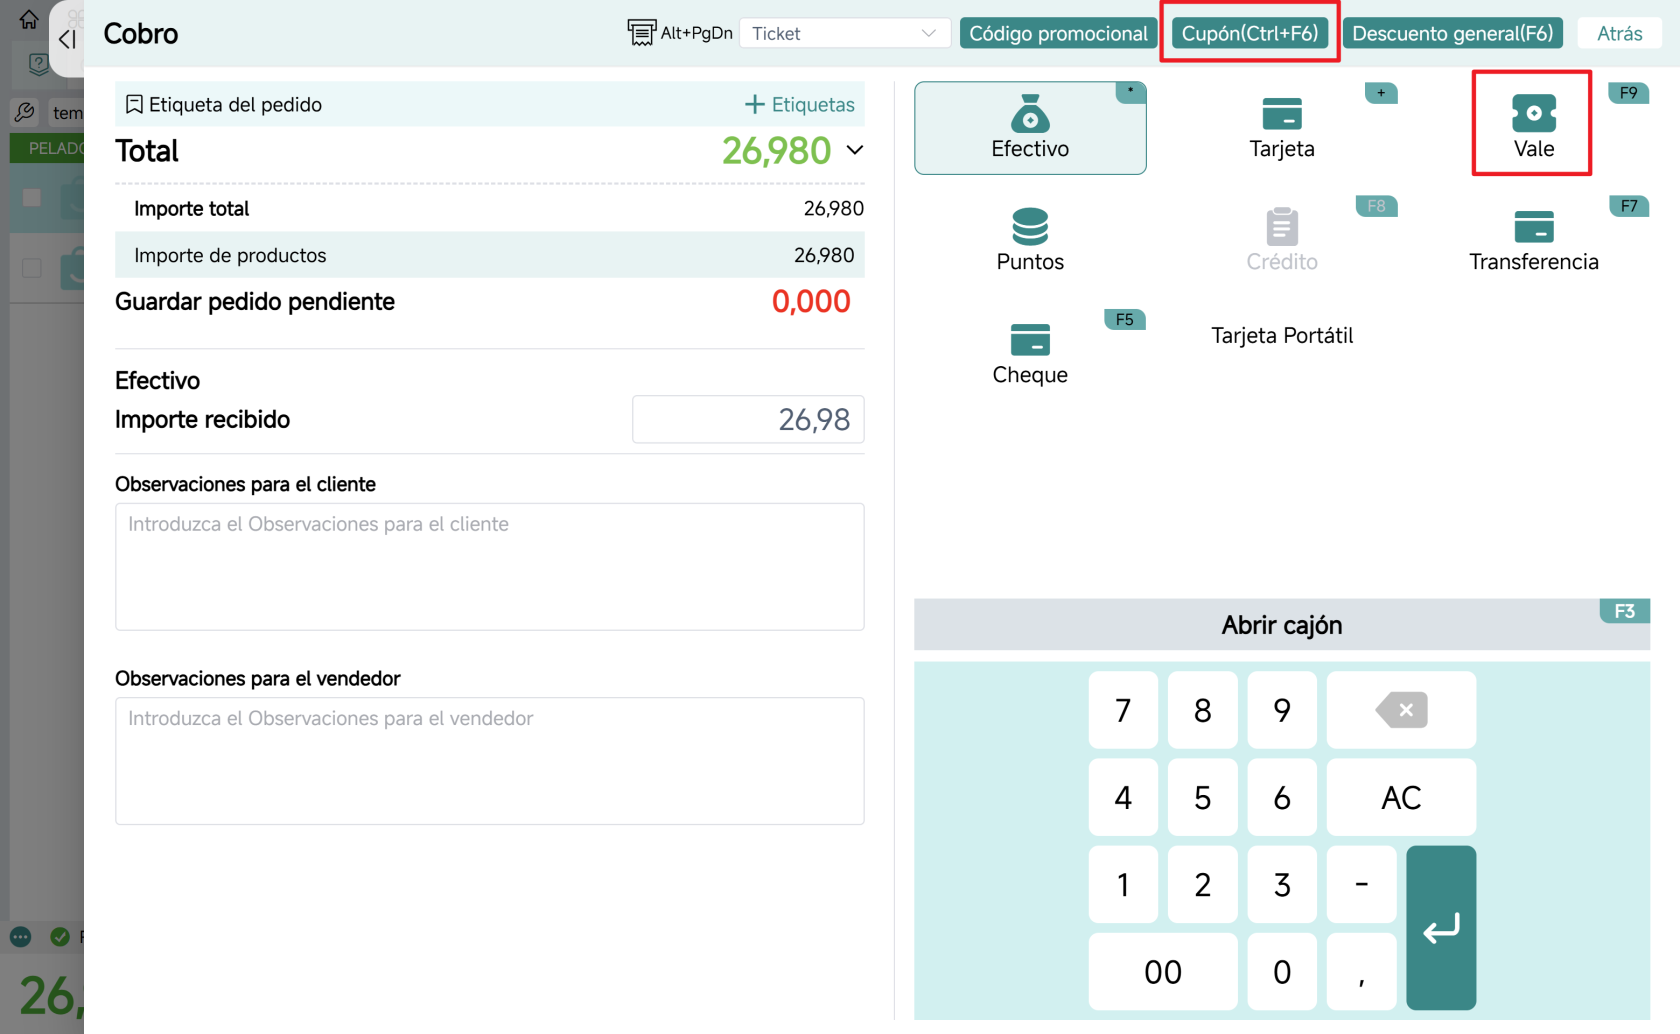Viewport: 1680px width, 1034px height.
Task: Select Vale voucher payment icon
Action: pyautogui.click(x=1533, y=114)
